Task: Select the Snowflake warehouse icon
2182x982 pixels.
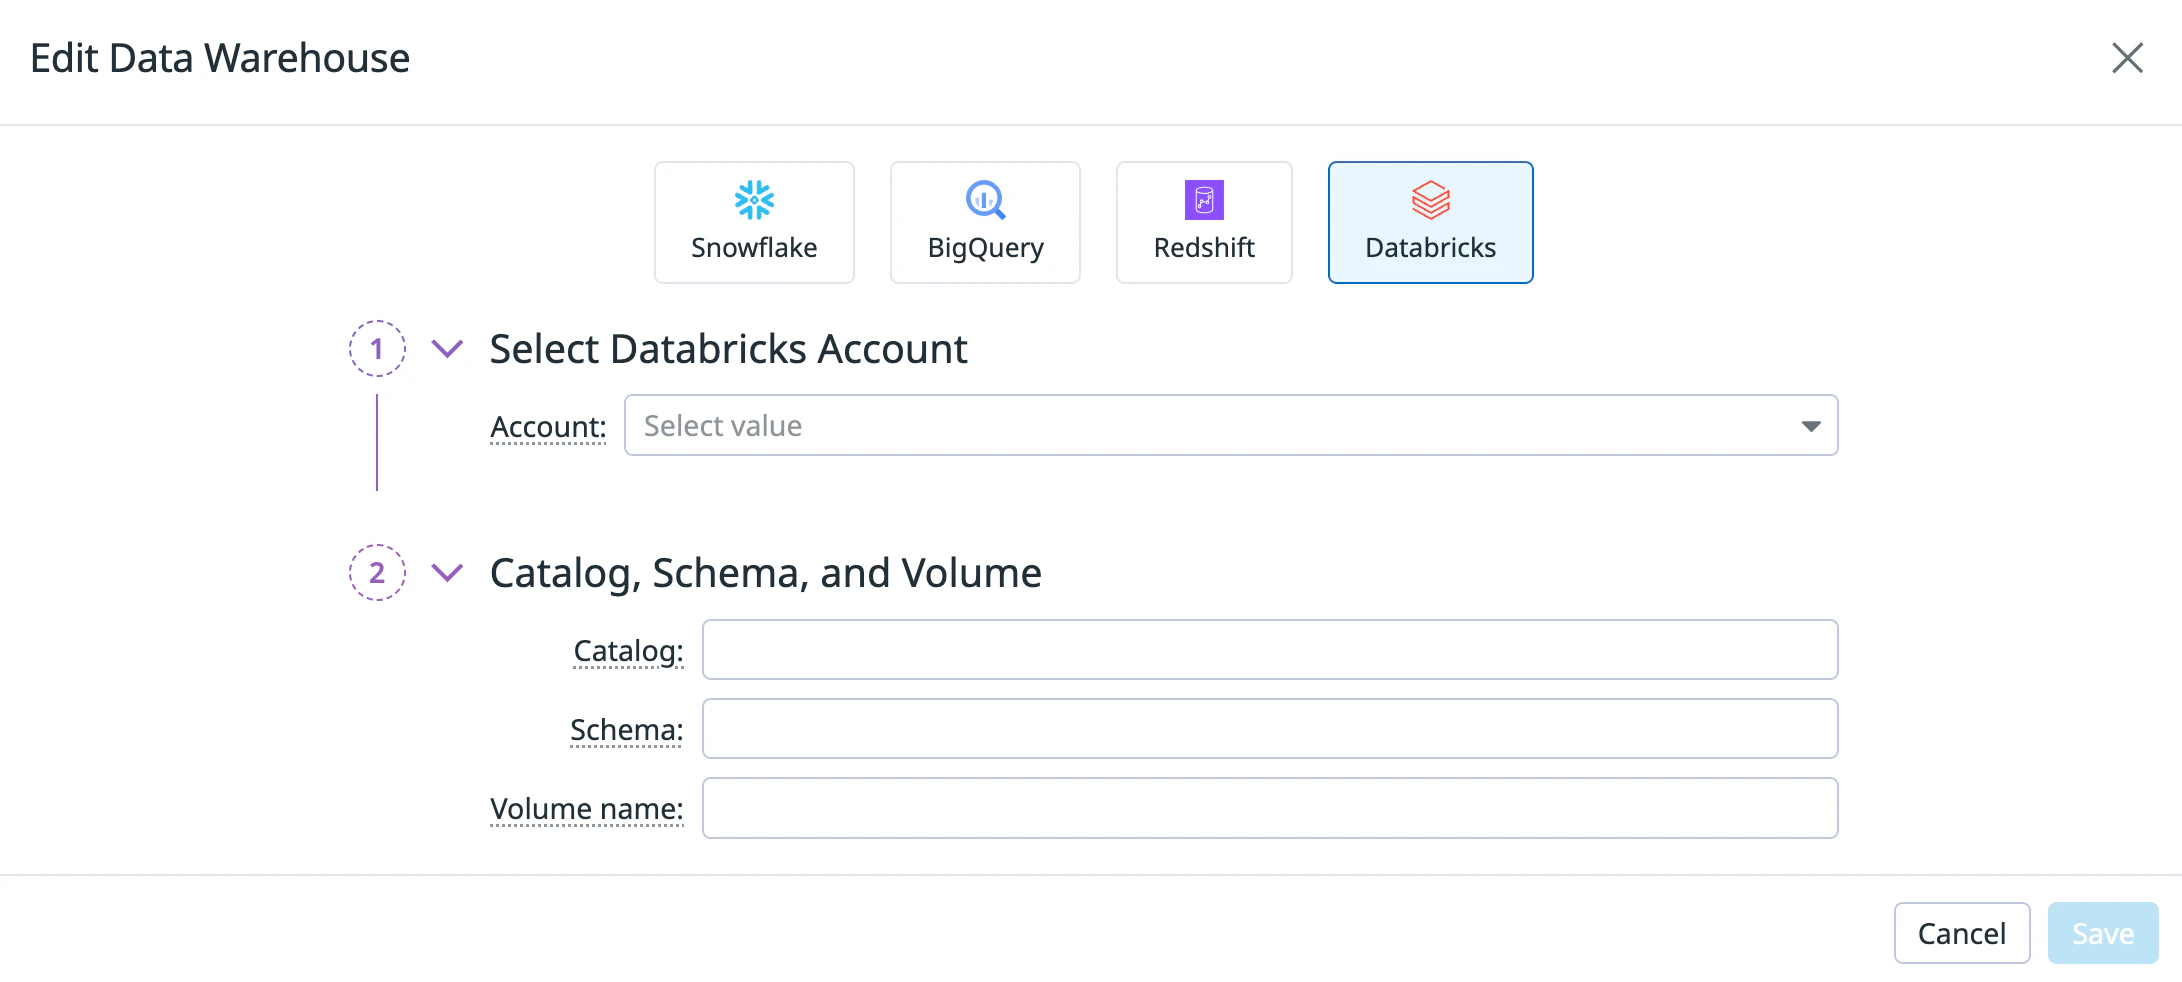Action: click(x=754, y=200)
